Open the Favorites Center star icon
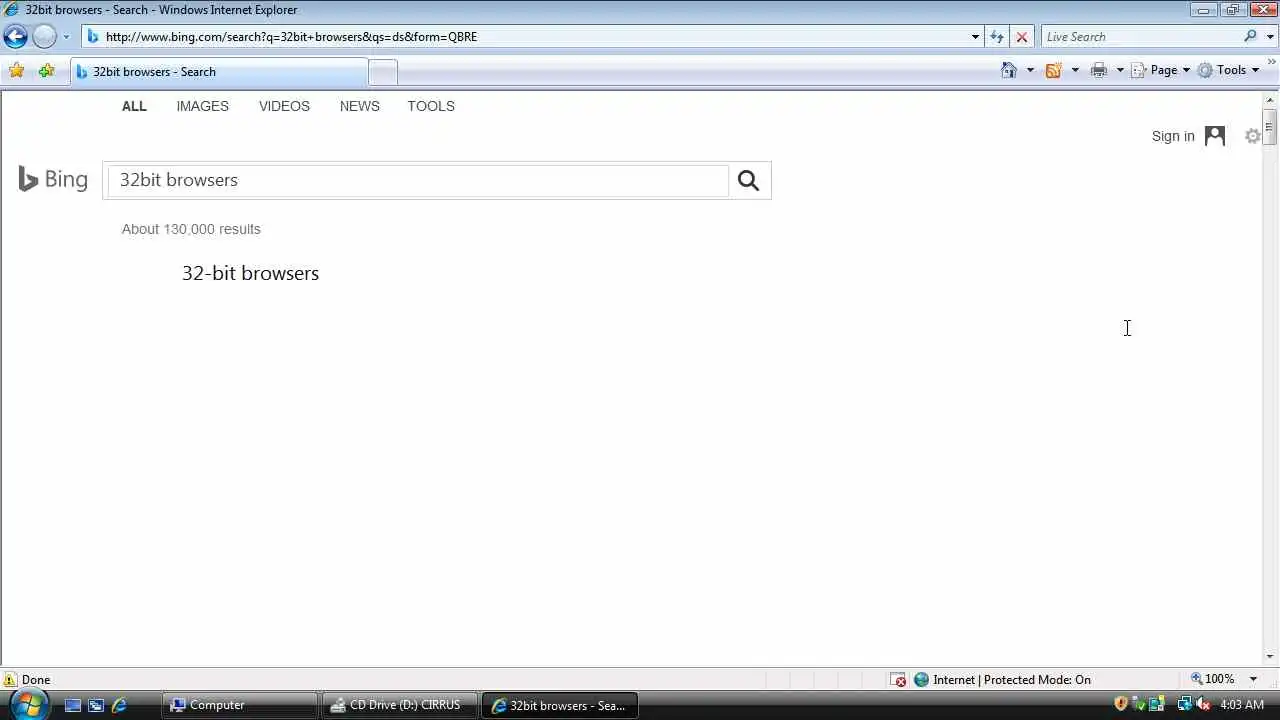Image resolution: width=1280 pixels, height=720 pixels. tap(16, 71)
